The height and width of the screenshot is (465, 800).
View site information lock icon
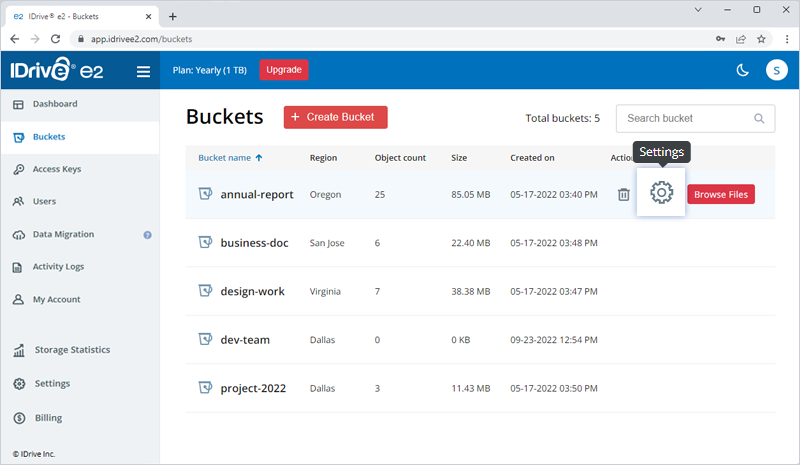[x=81, y=39]
